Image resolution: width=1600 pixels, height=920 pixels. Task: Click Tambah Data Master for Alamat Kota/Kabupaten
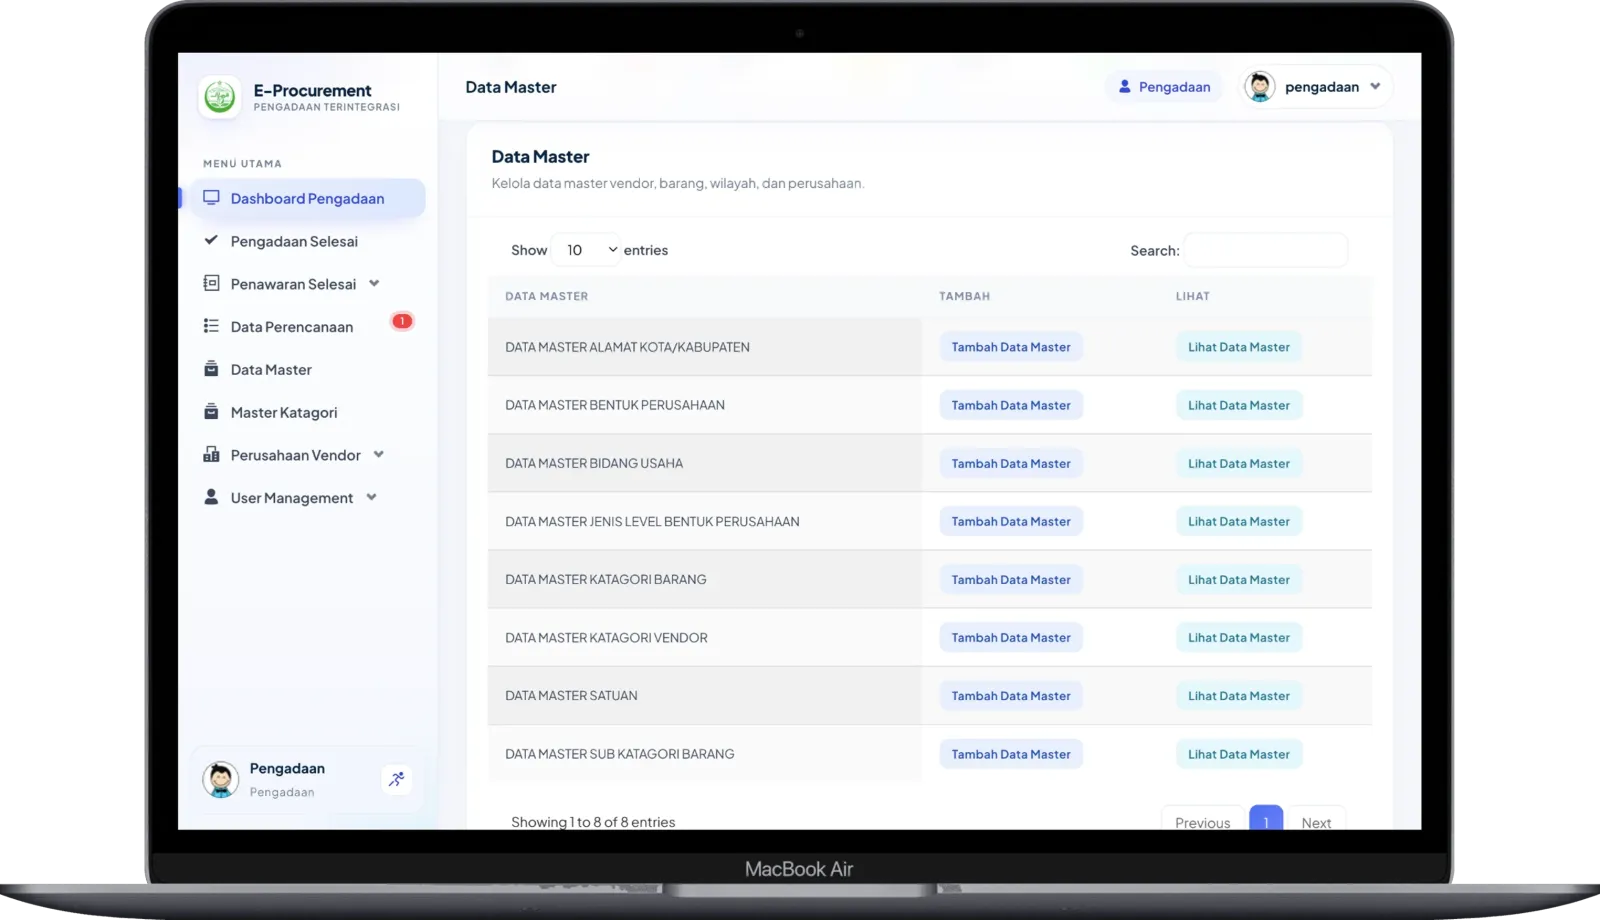[x=1011, y=347]
